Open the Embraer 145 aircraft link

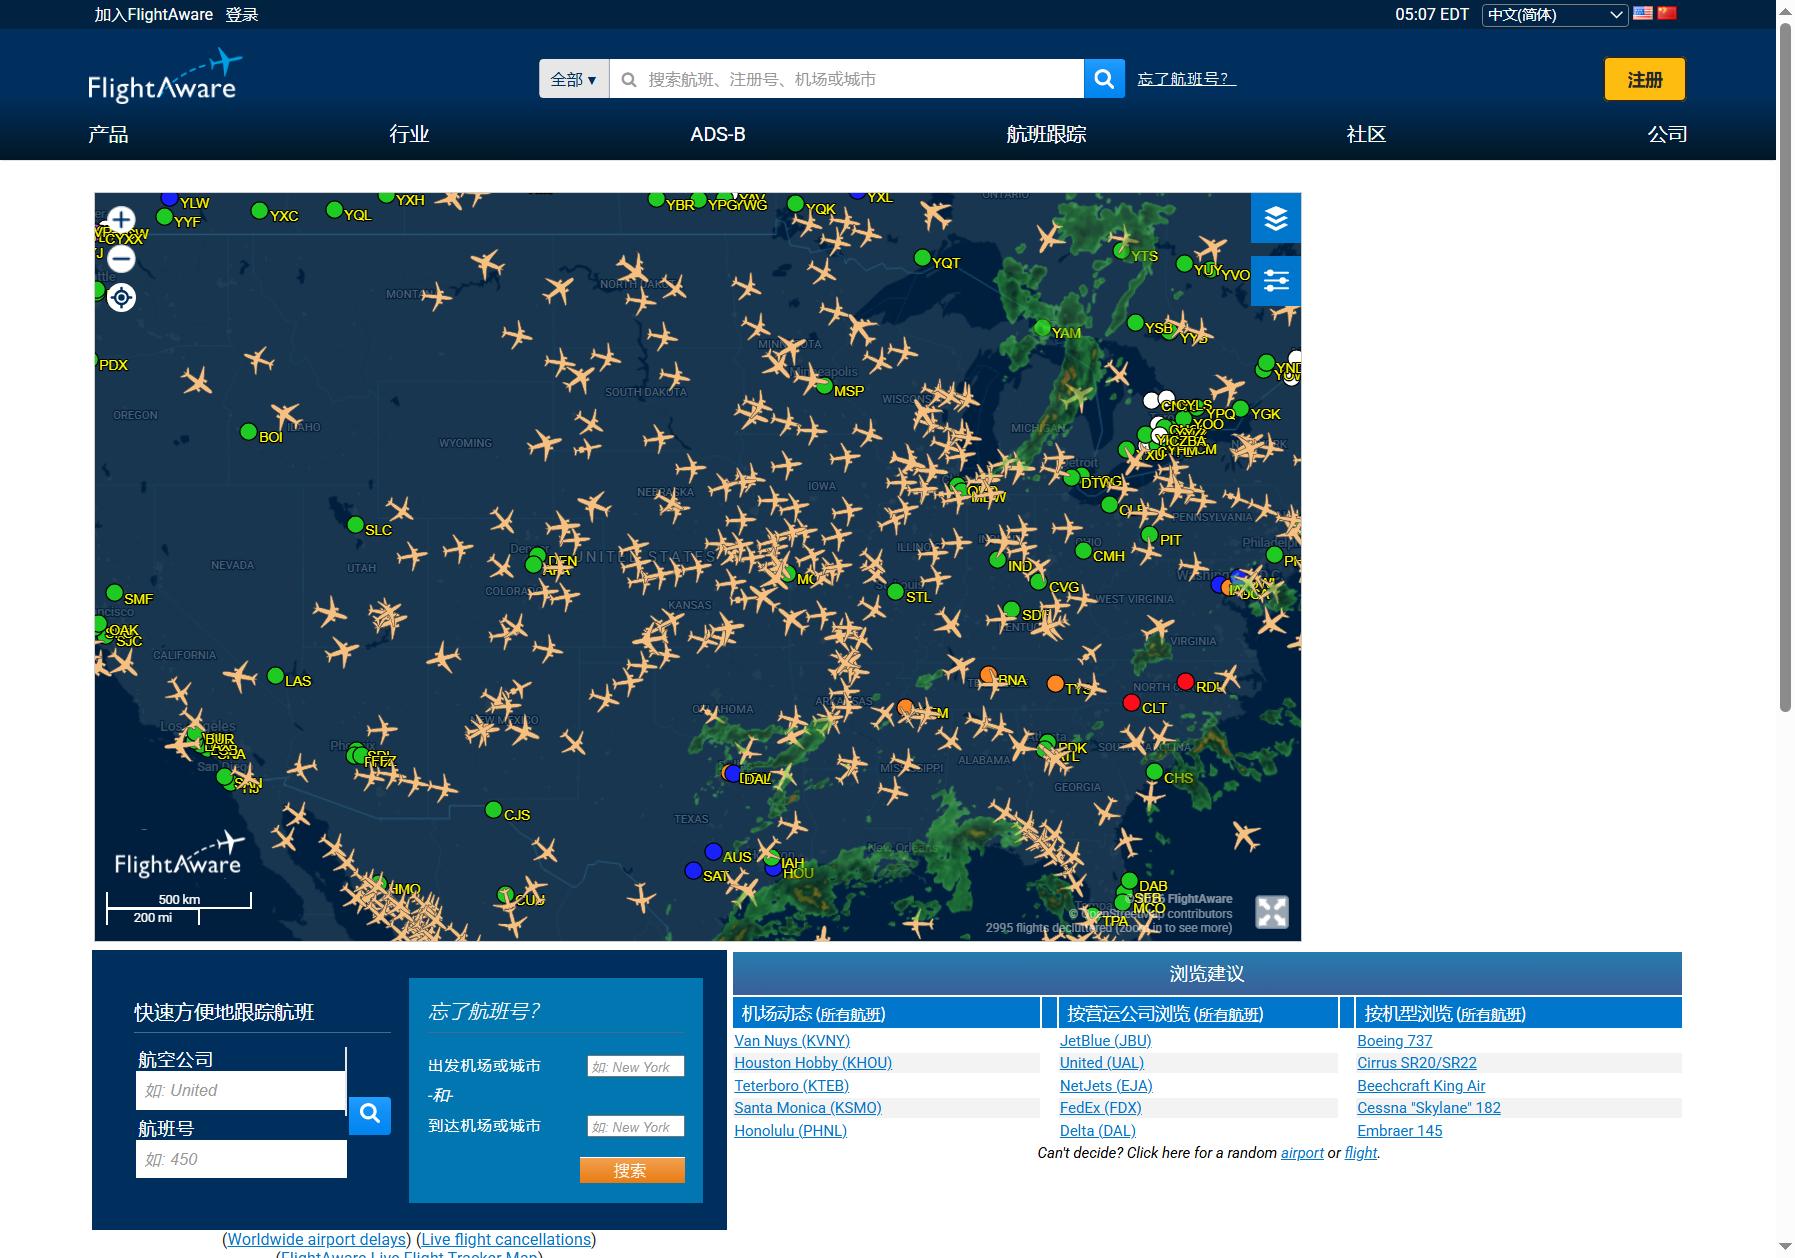point(1400,1131)
